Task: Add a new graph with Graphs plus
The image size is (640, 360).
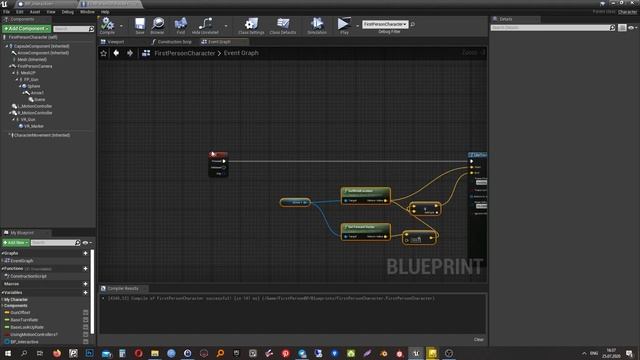Action: point(85,253)
